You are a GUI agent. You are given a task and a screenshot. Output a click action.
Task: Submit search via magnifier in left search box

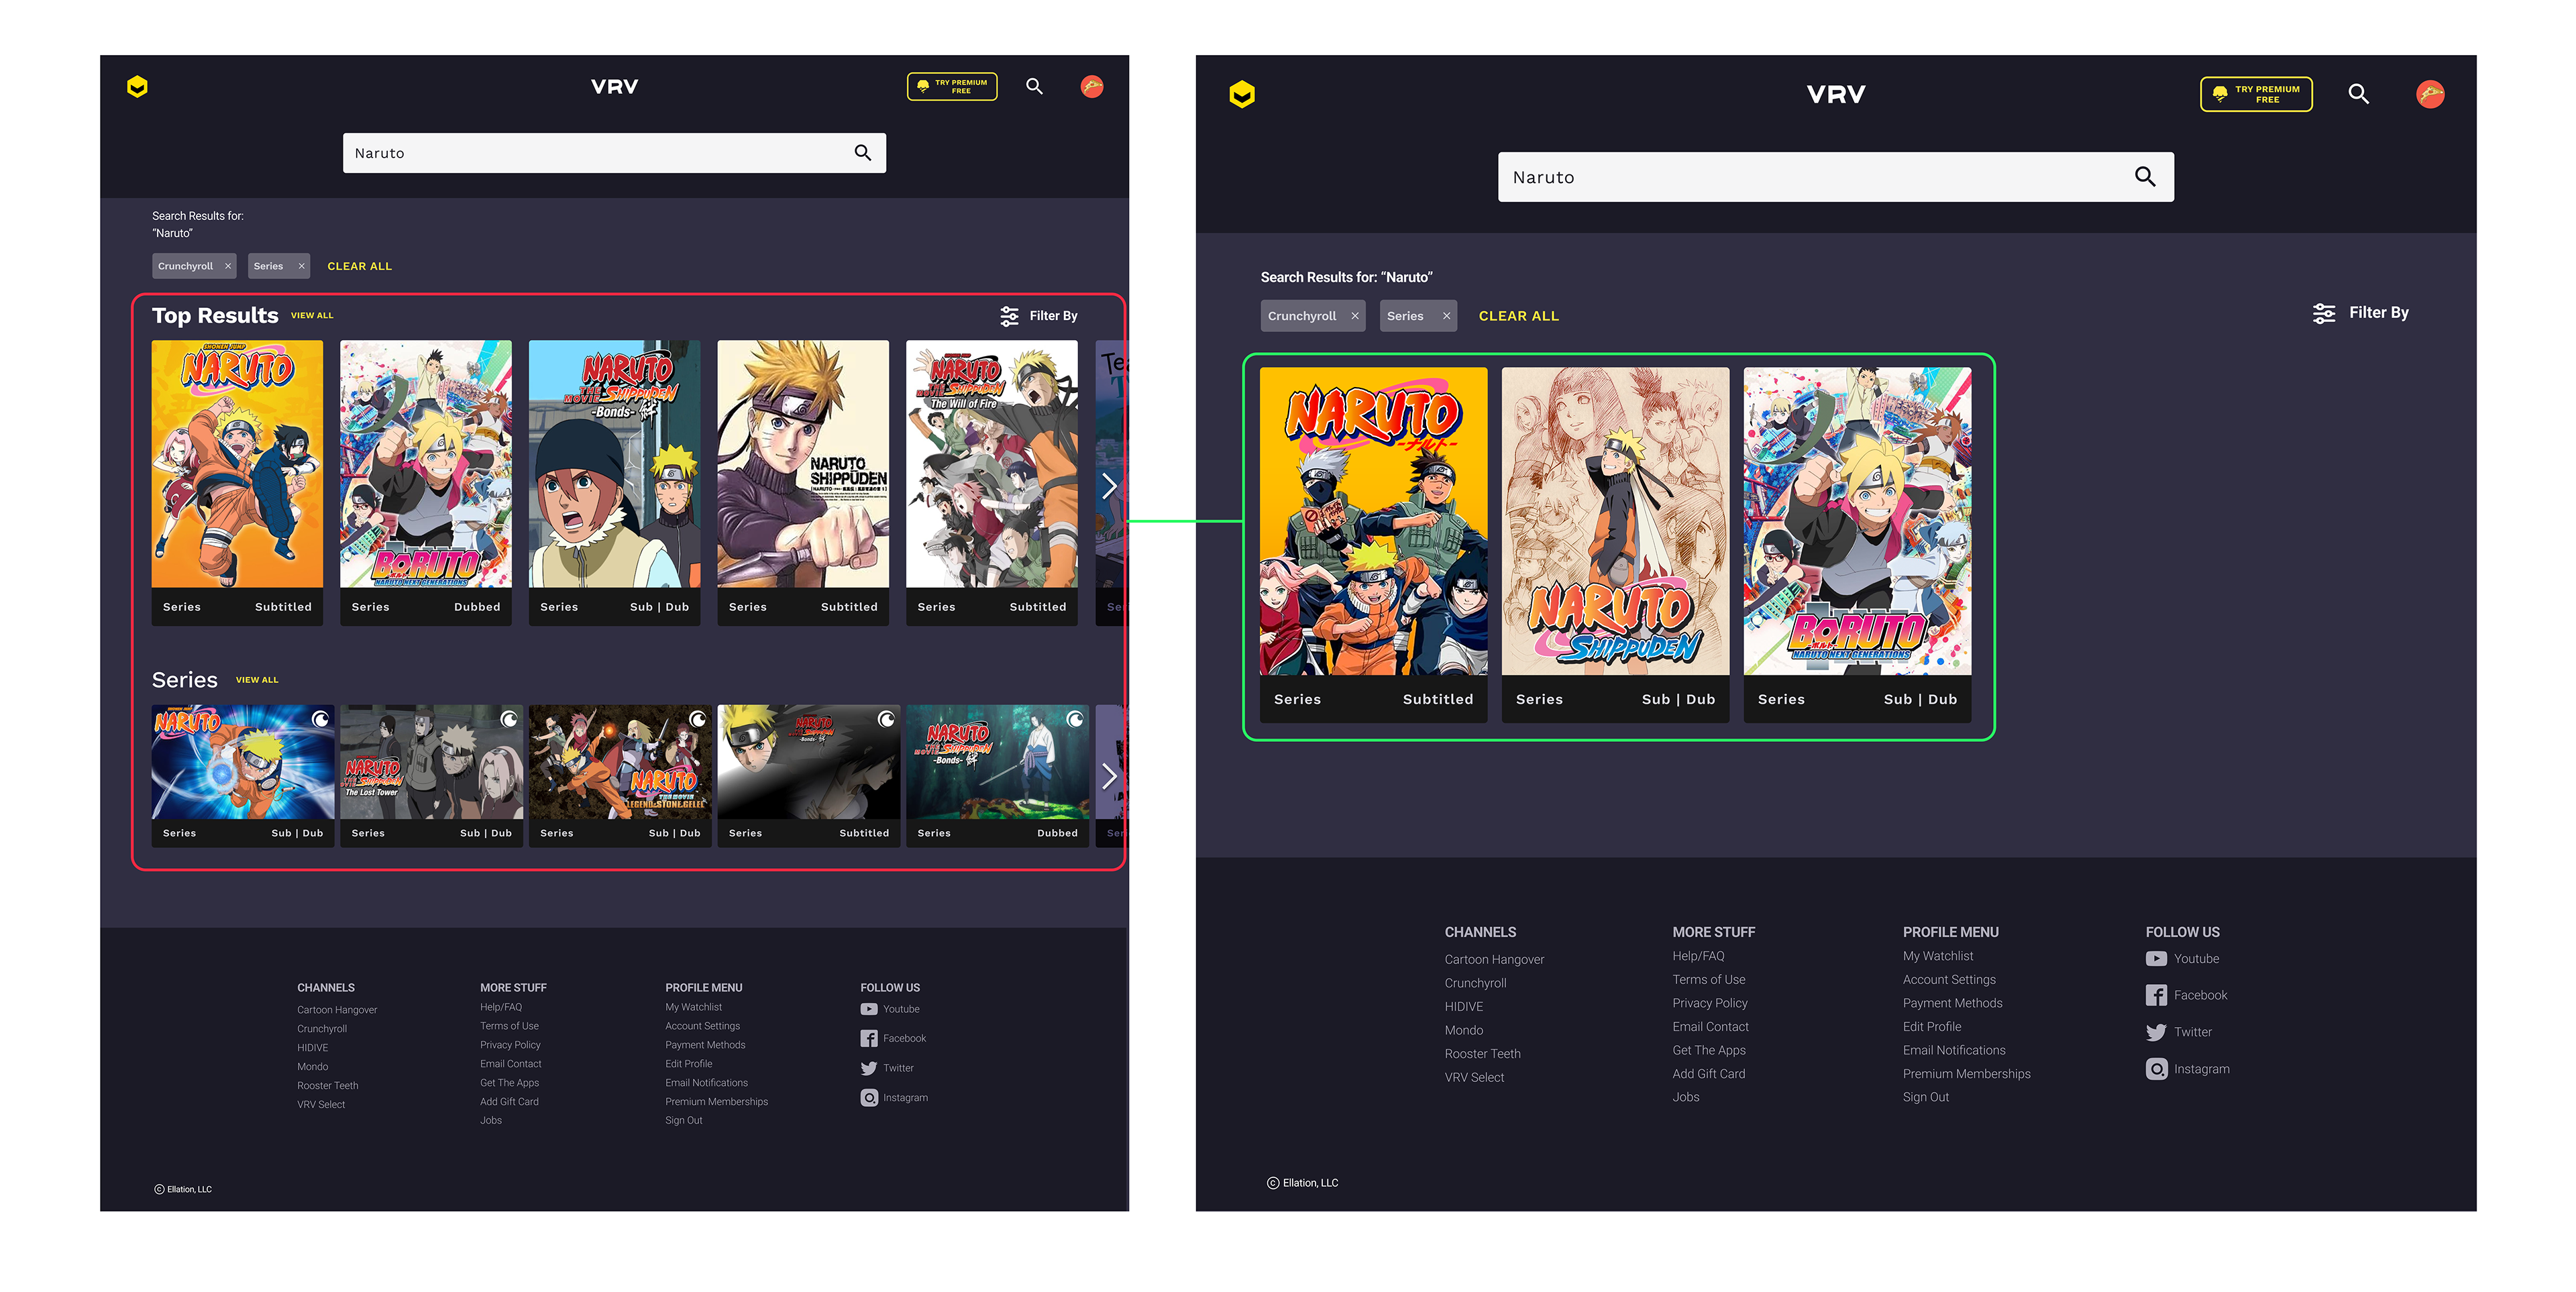[863, 153]
